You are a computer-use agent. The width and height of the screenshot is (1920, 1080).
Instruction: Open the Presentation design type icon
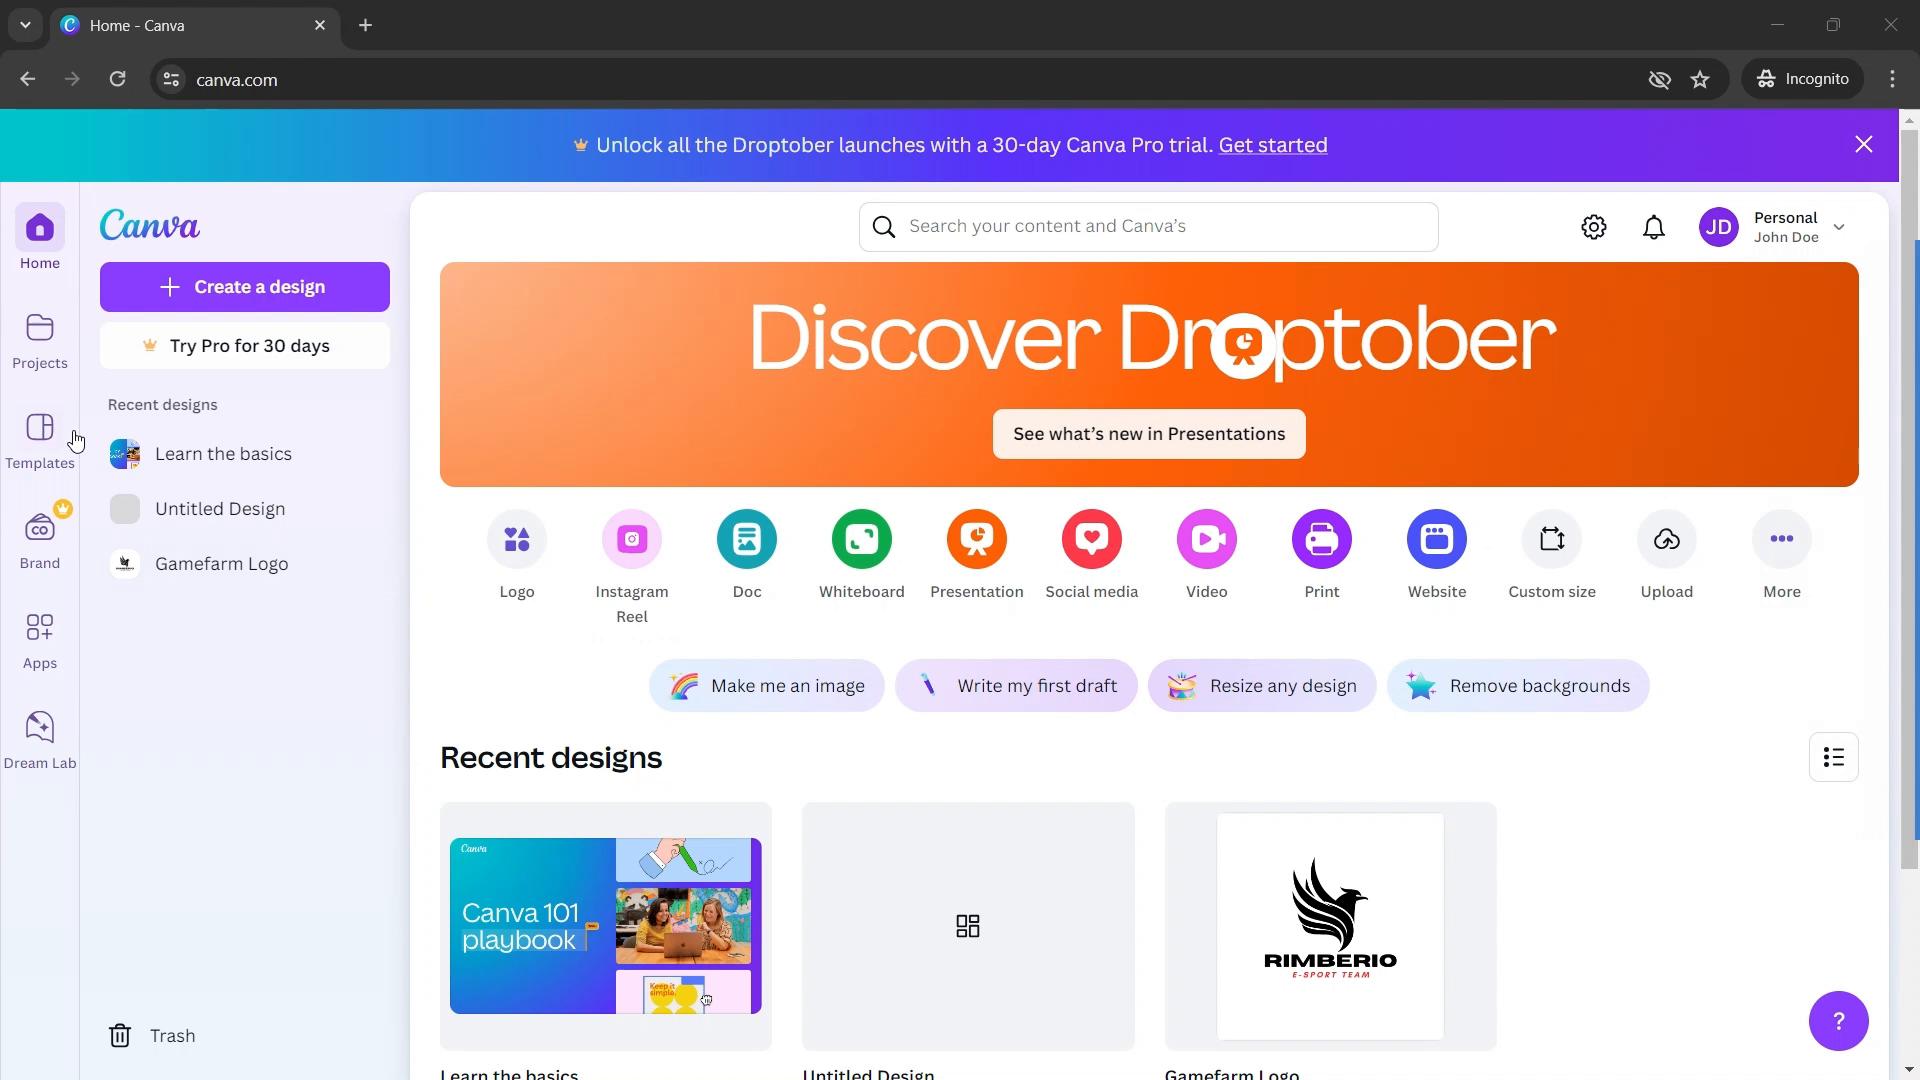pos(978,539)
